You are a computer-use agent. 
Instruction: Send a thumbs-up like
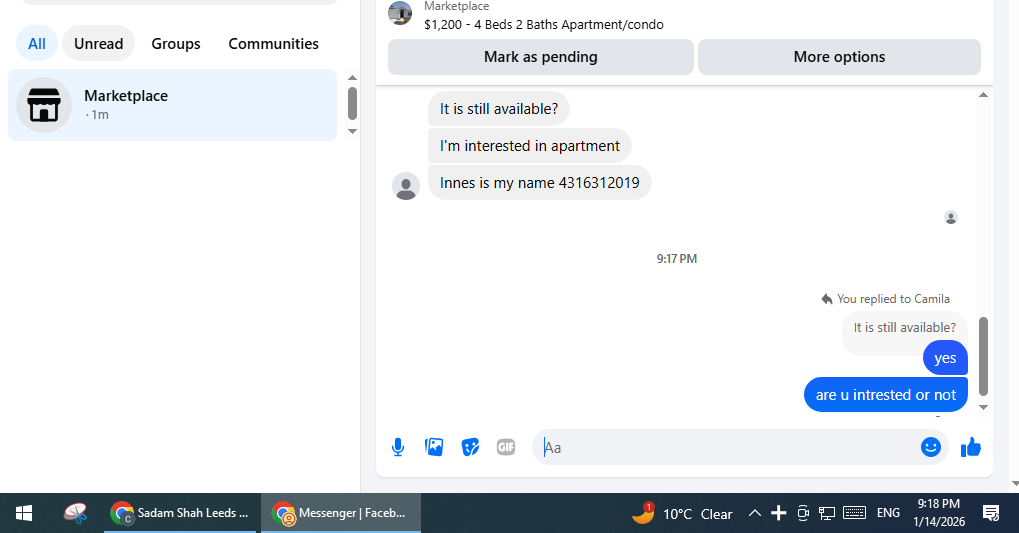click(x=971, y=447)
